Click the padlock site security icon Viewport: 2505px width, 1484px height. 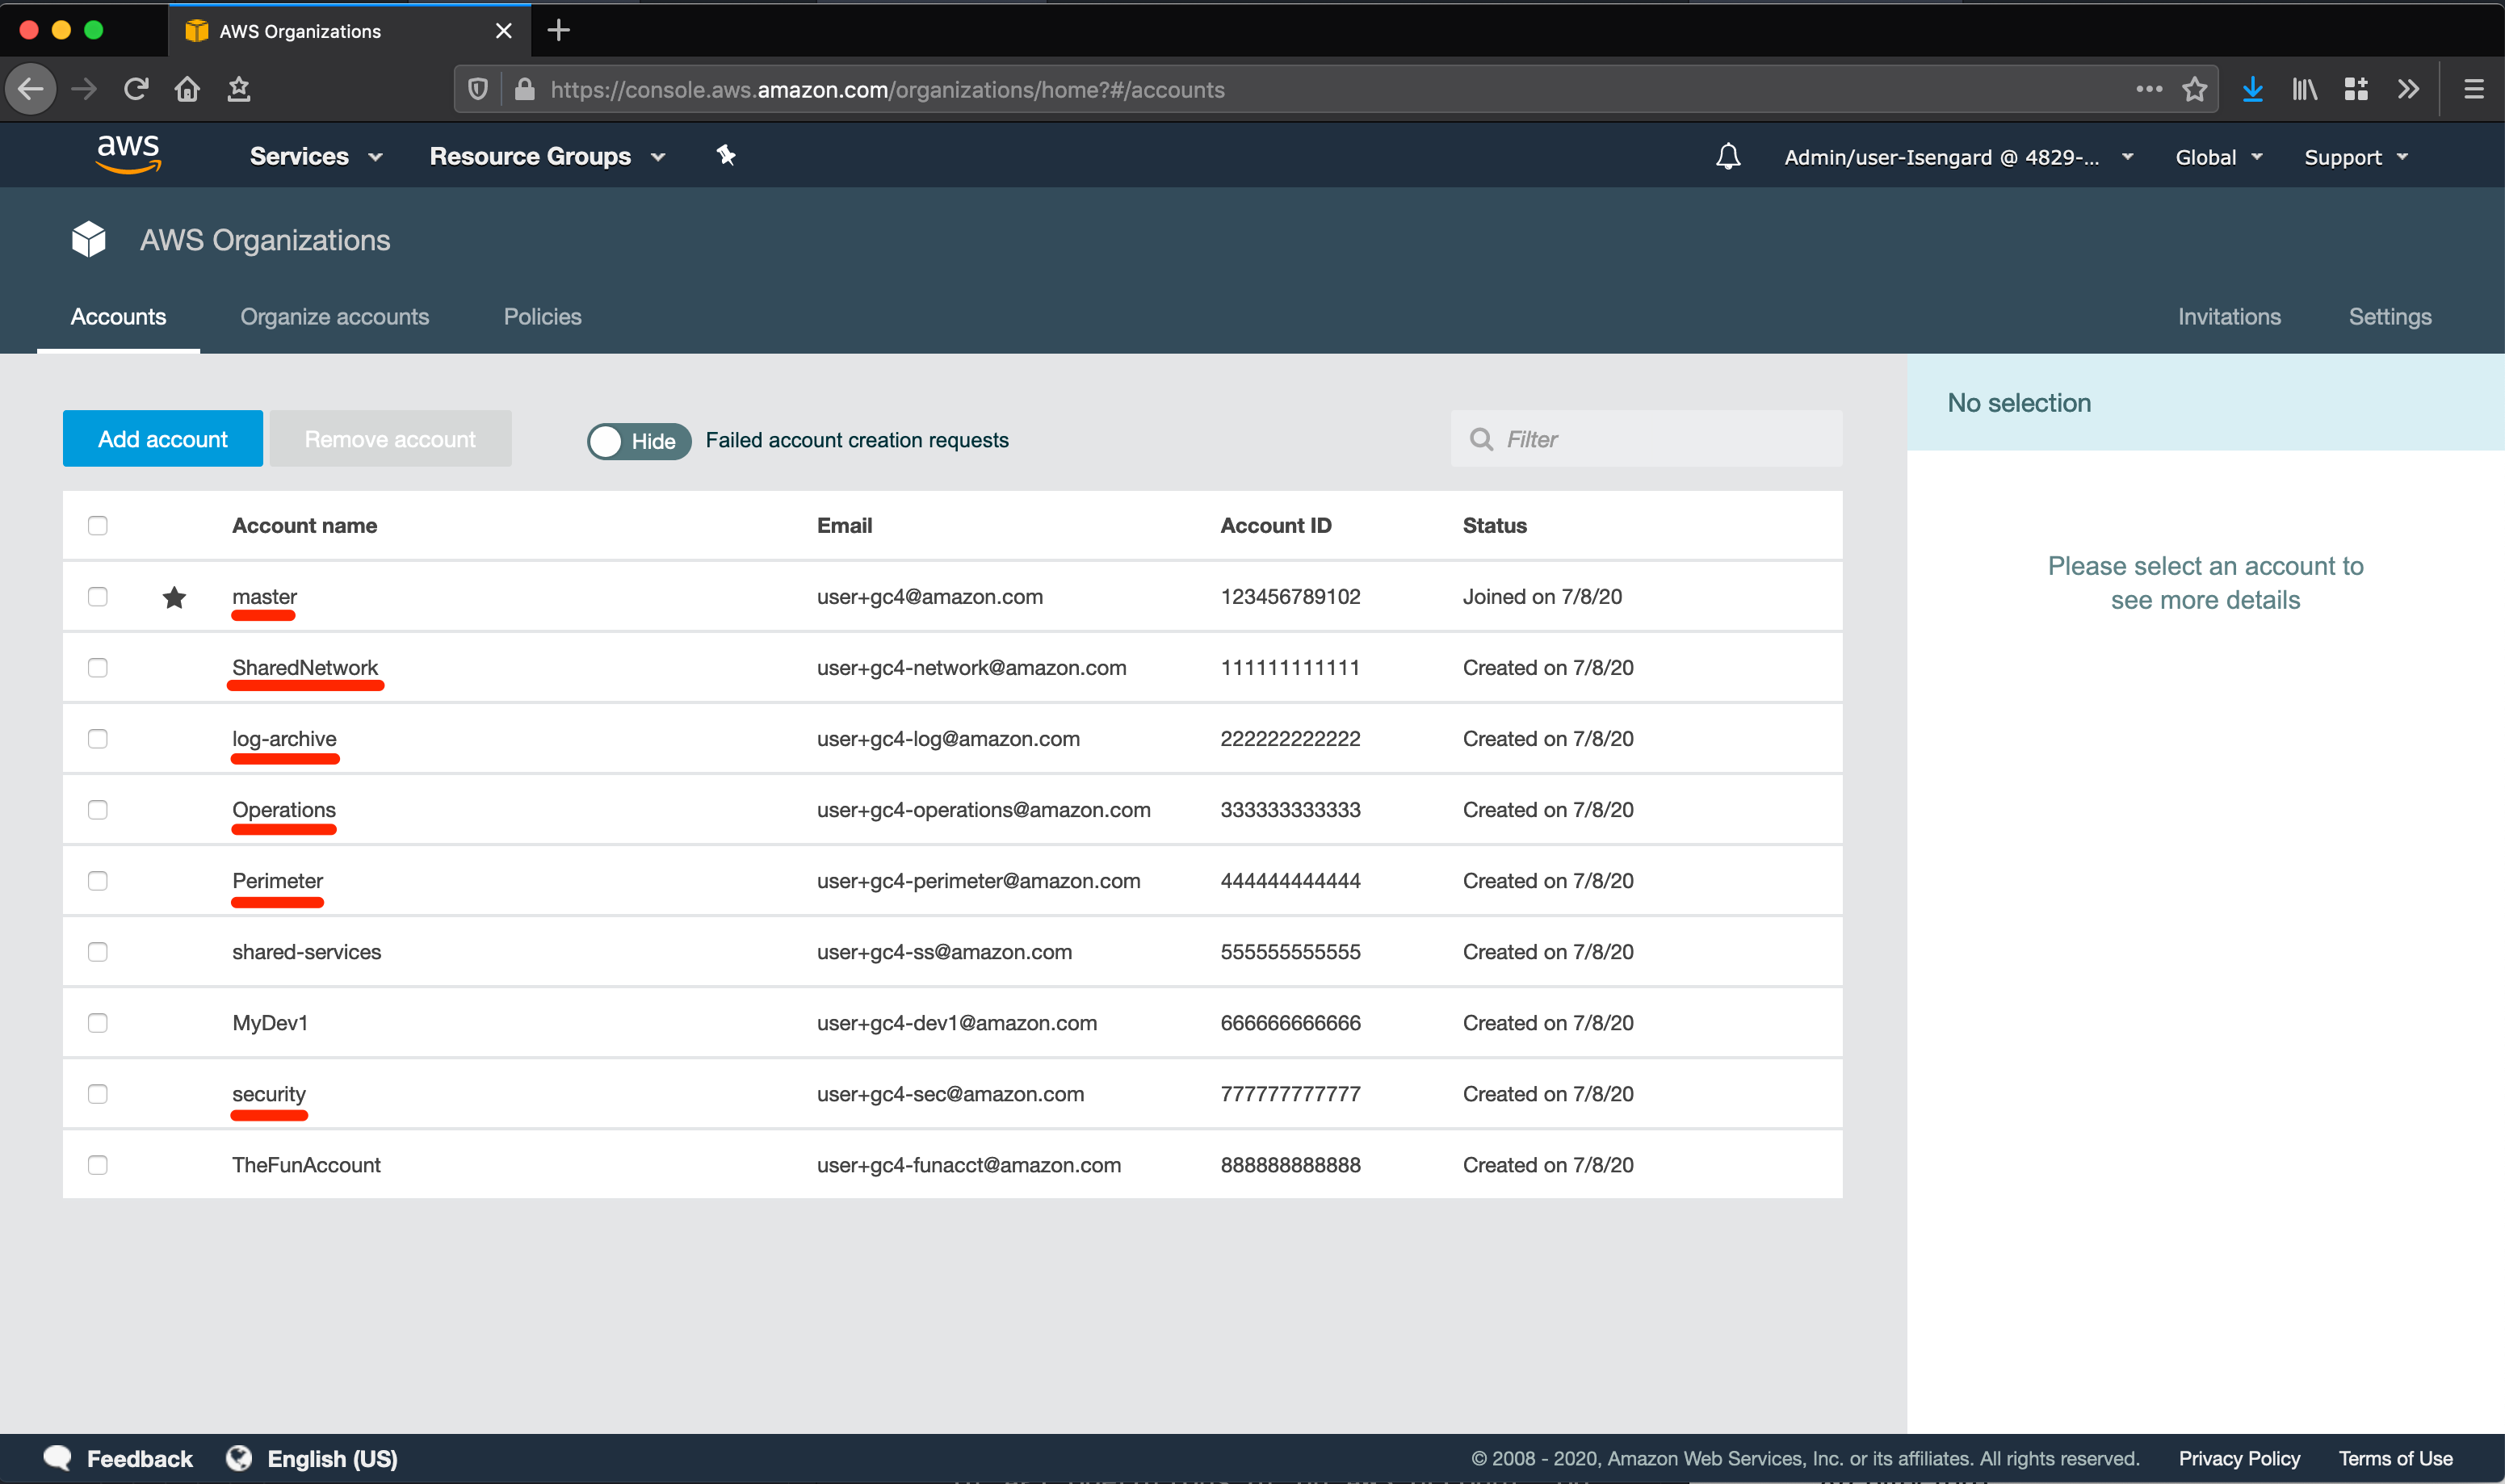click(524, 89)
